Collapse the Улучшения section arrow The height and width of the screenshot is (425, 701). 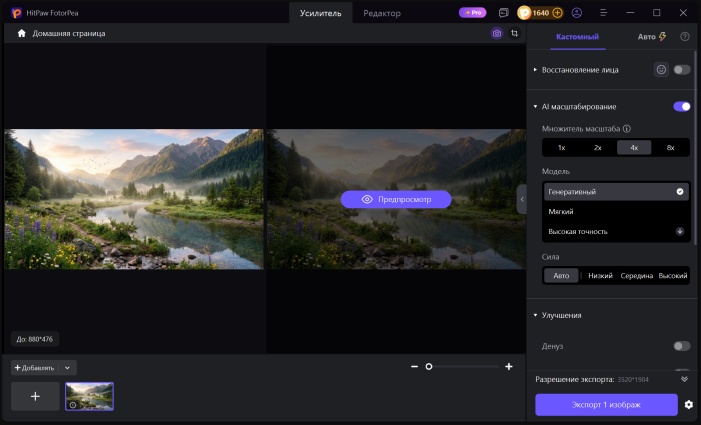tap(535, 315)
